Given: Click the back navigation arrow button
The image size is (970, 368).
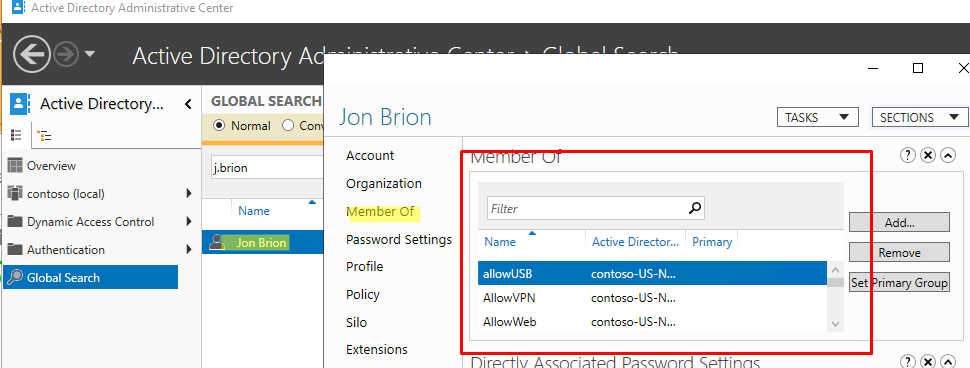Looking at the screenshot, I should [32, 55].
